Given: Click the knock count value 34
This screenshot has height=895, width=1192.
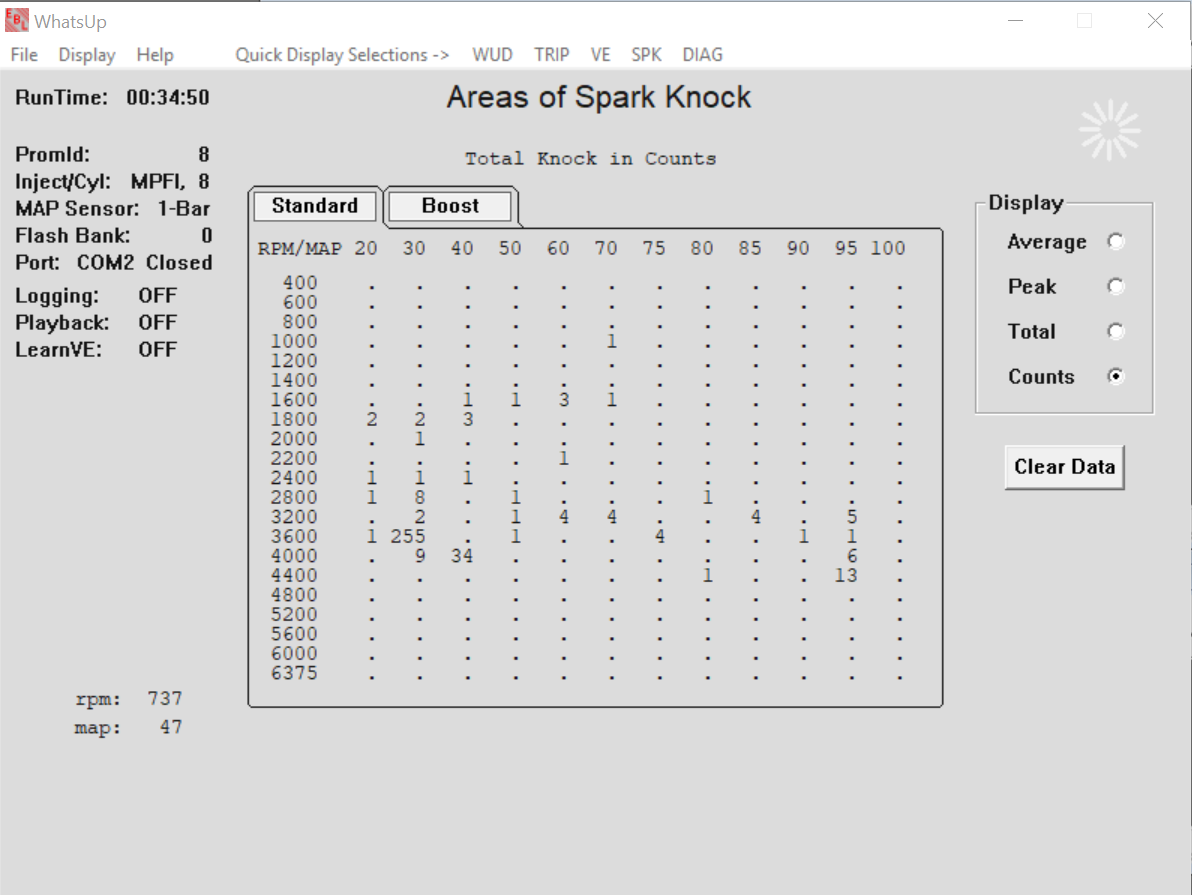Looking at the screenshot, I should [461, 556].
